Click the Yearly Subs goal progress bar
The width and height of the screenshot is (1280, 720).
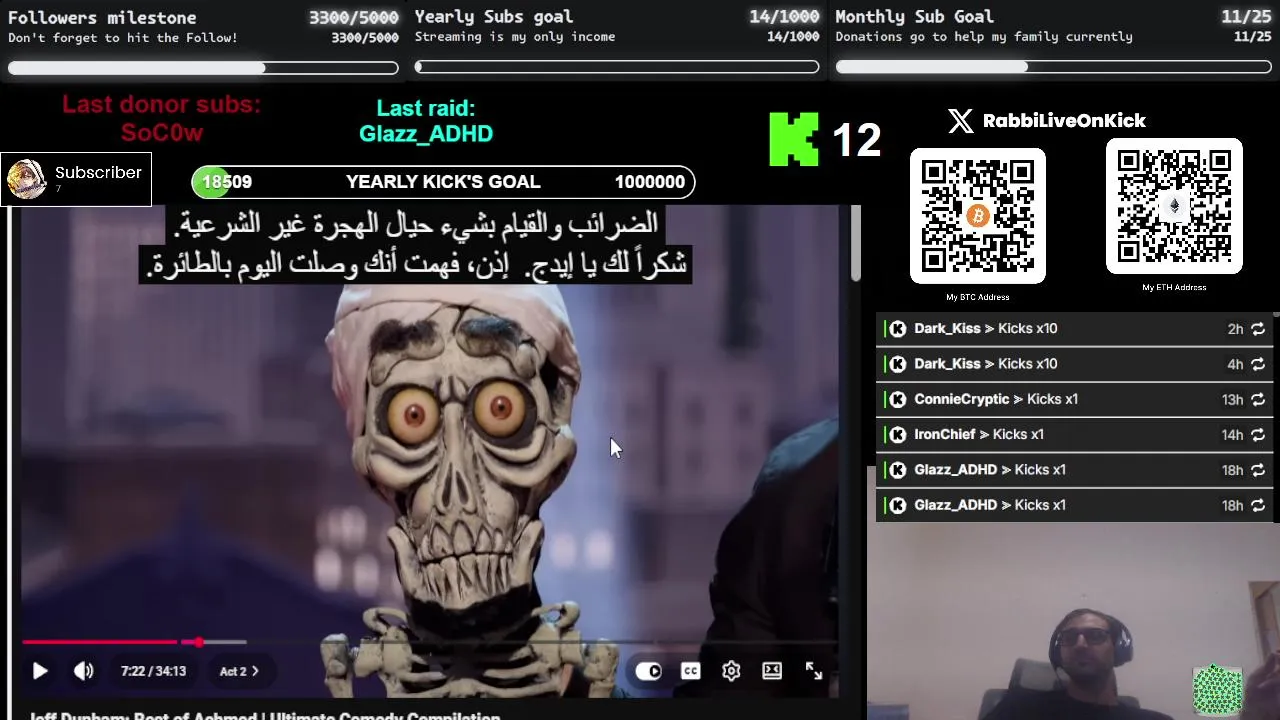pos(617,67)
